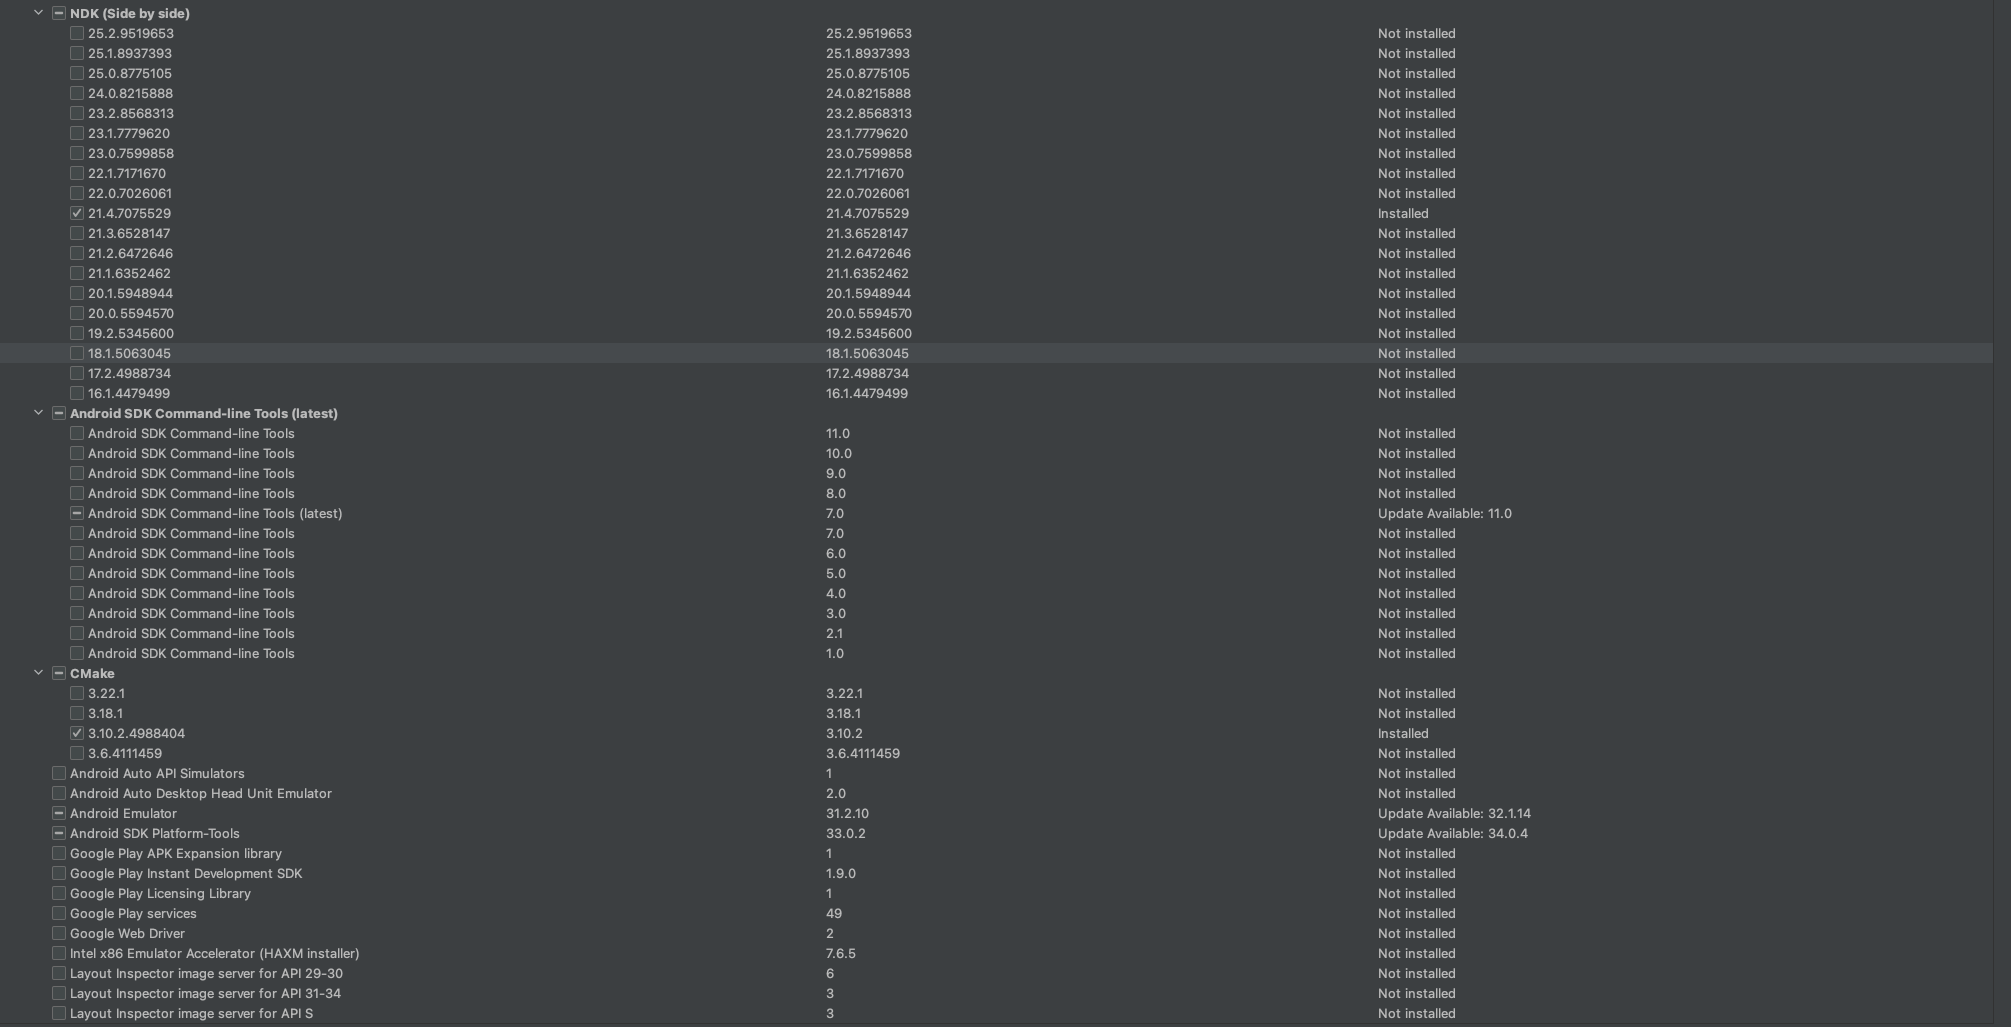Check NDK 21.2.6472646 checkbox
This screenshot has height=1027, width=2011.
point(77,253)
